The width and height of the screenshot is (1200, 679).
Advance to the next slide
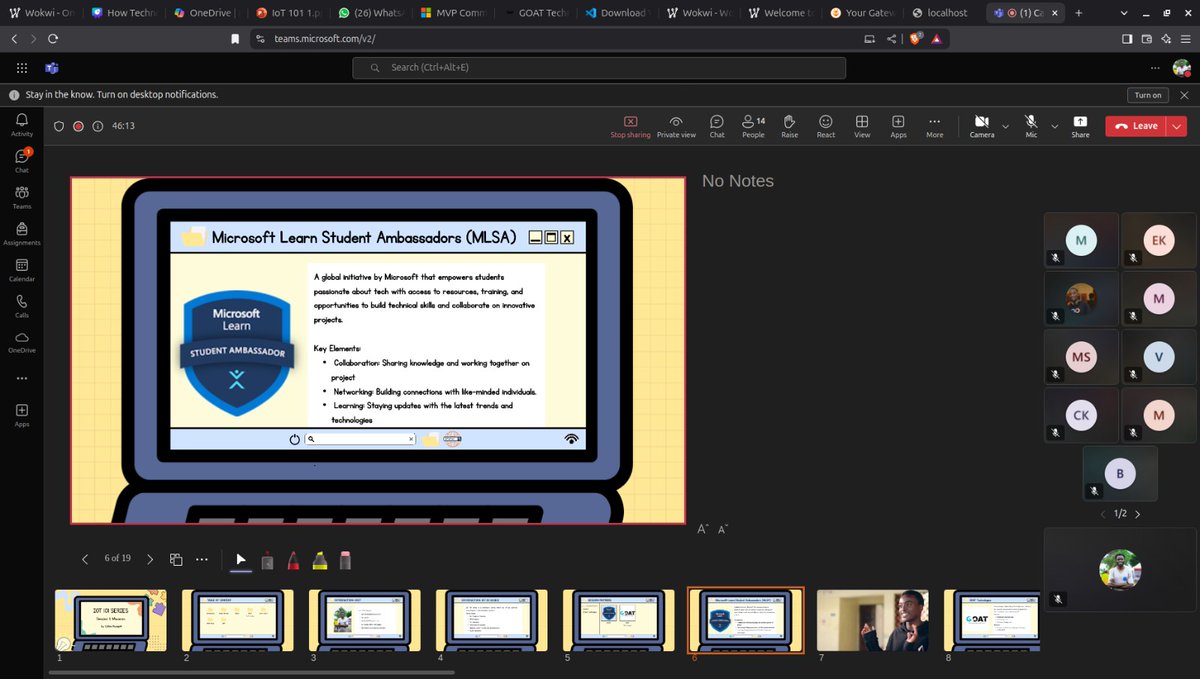[150, 560]
